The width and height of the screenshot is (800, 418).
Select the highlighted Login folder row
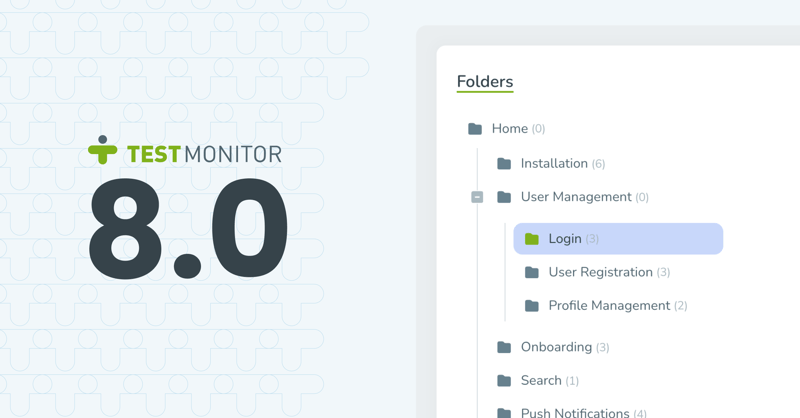pos(618,238)
